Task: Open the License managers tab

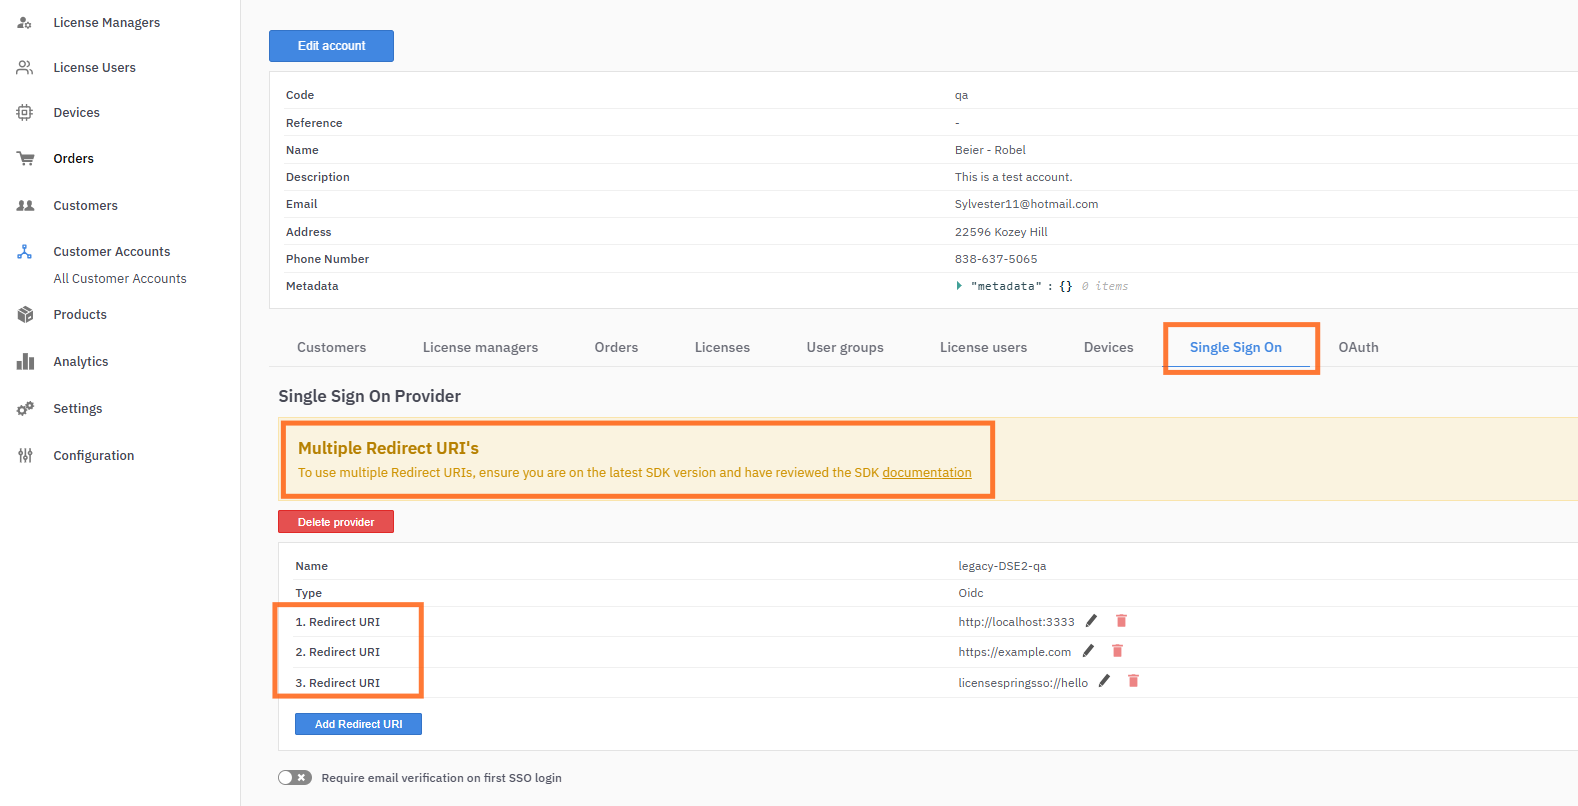Action: [480, 348]
